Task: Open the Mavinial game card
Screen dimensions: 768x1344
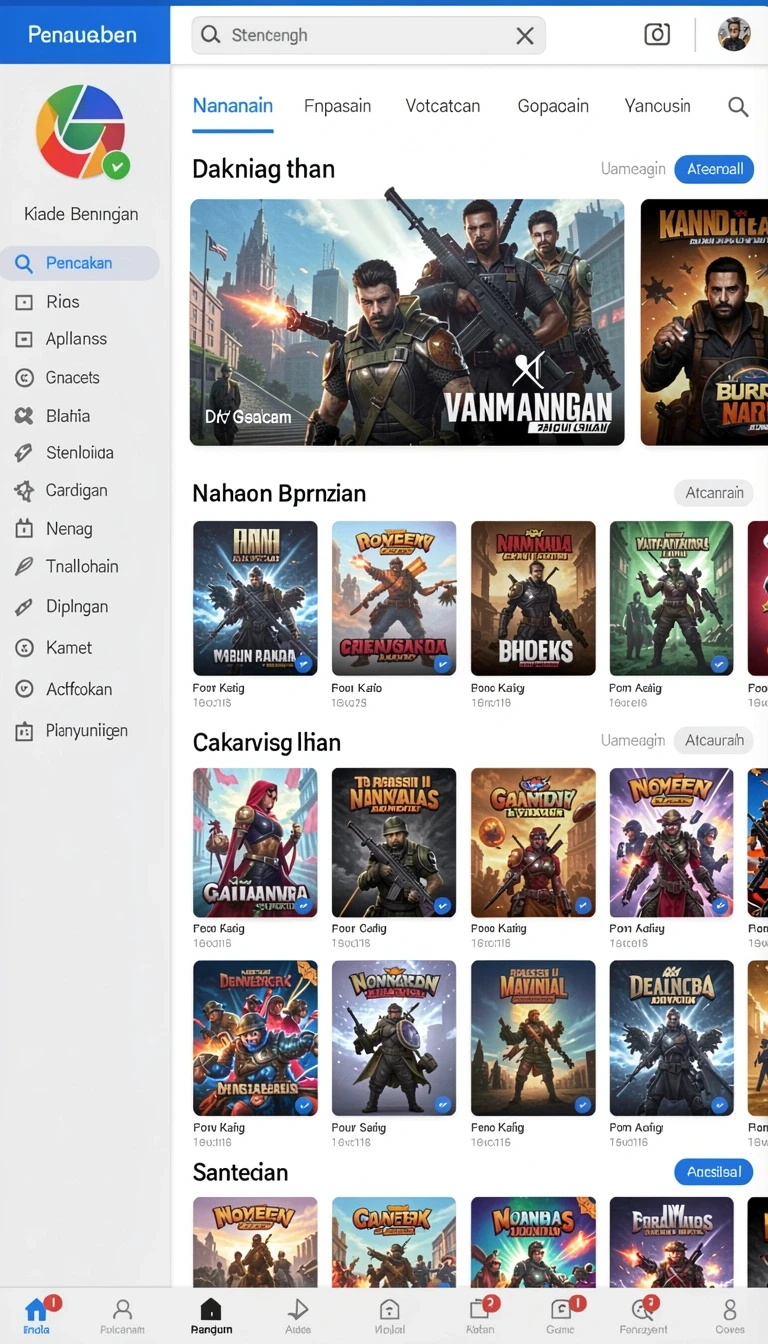Action: pyautogui.click(x=533, y=1038)
